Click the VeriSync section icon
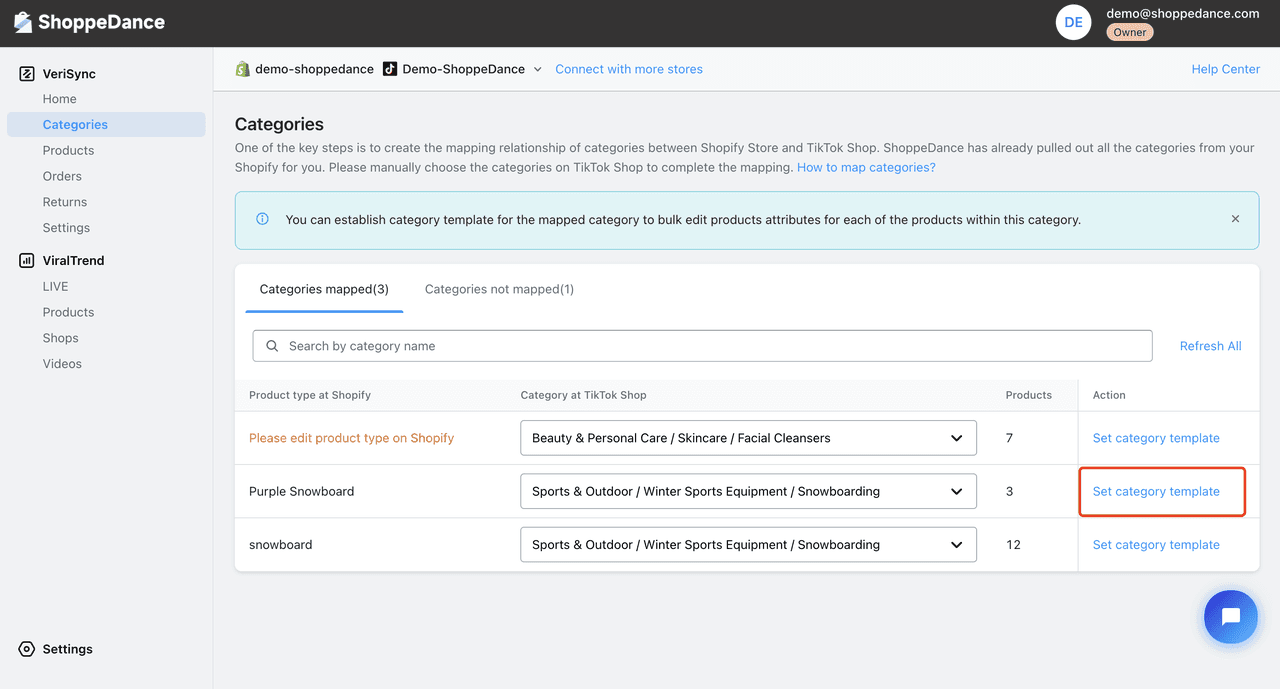 pos(27,74)
